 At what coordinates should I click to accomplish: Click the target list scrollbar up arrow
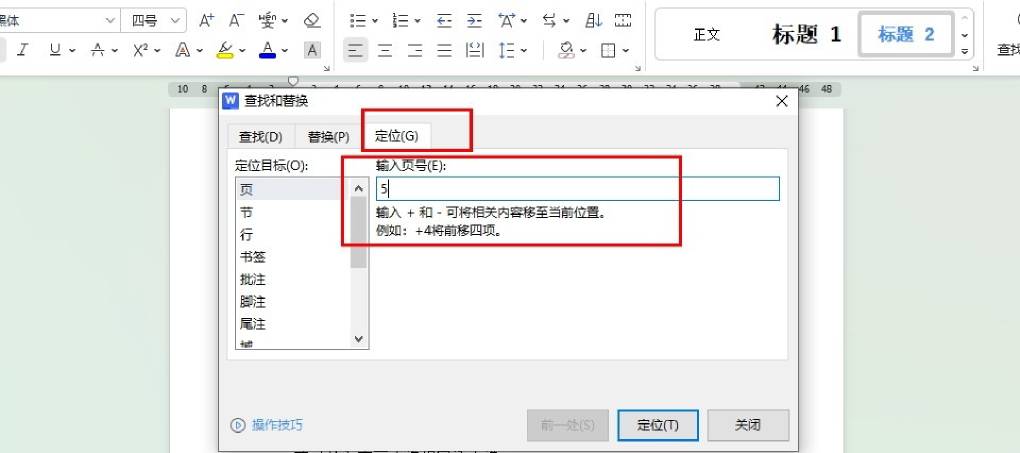point(358,188)
